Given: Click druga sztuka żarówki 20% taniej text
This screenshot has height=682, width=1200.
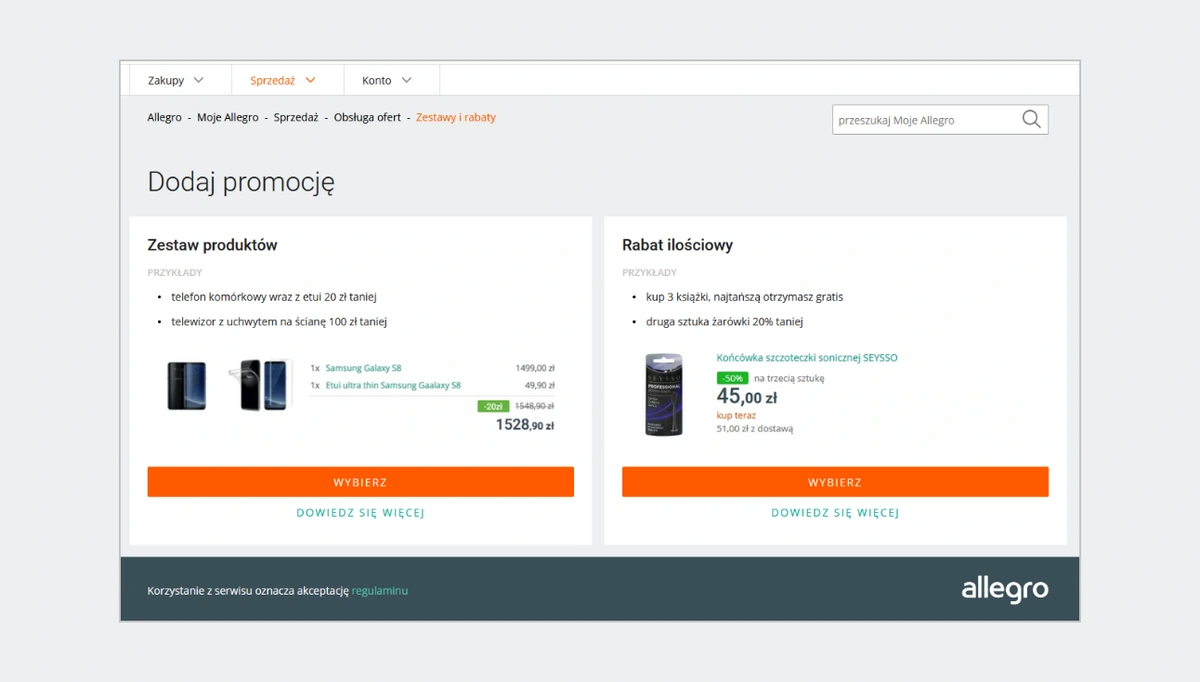Looking at the screenshot, I should point(725,322).
